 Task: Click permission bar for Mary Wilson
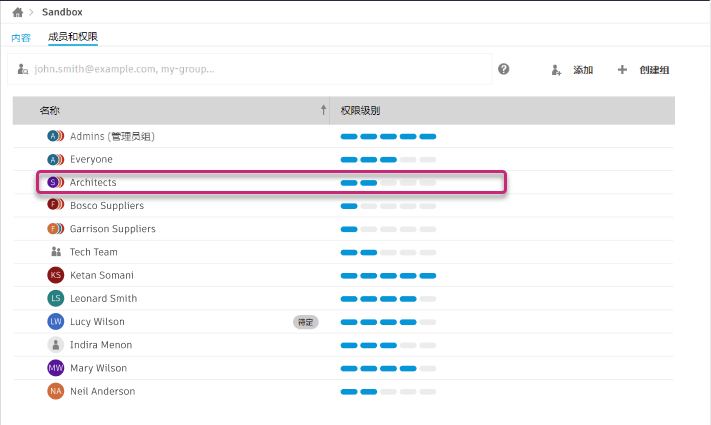[x=388, y=368]
